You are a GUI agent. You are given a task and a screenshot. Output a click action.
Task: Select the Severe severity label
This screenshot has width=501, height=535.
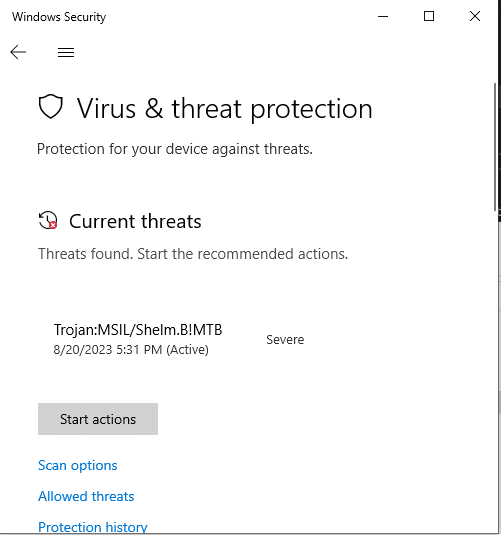point(285,339)
